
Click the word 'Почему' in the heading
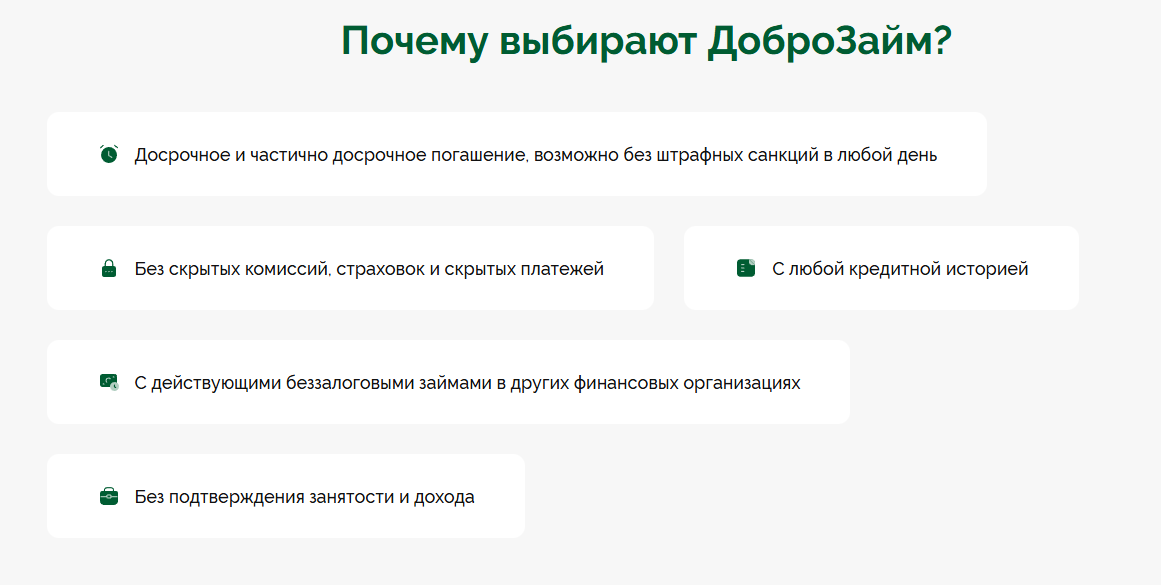tap(415, 41)
